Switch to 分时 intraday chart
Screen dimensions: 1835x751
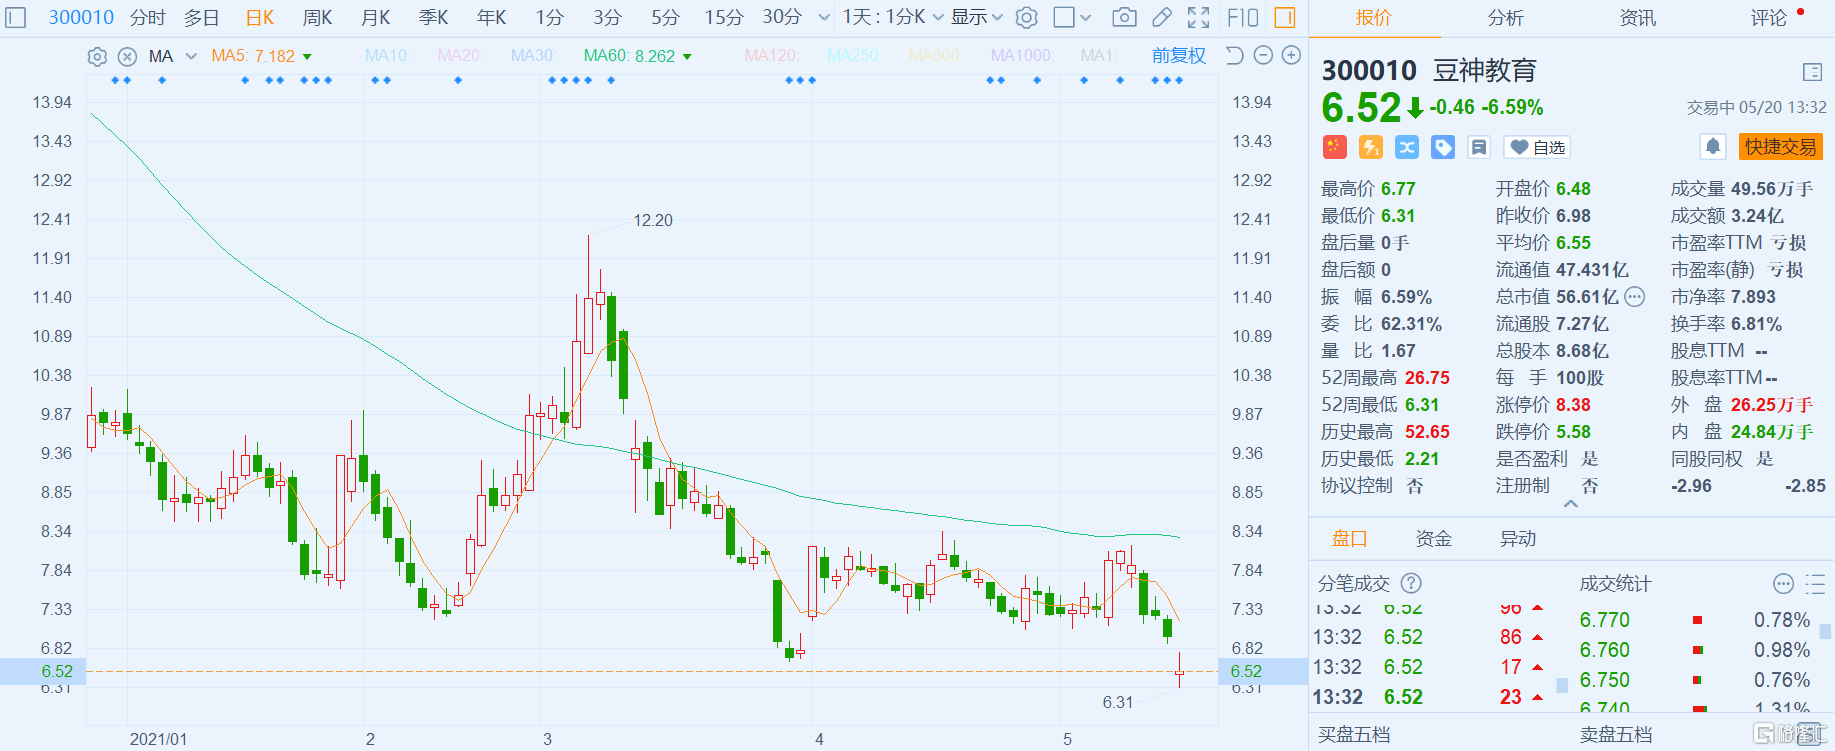pyautogui.click(x=147, y=17)
